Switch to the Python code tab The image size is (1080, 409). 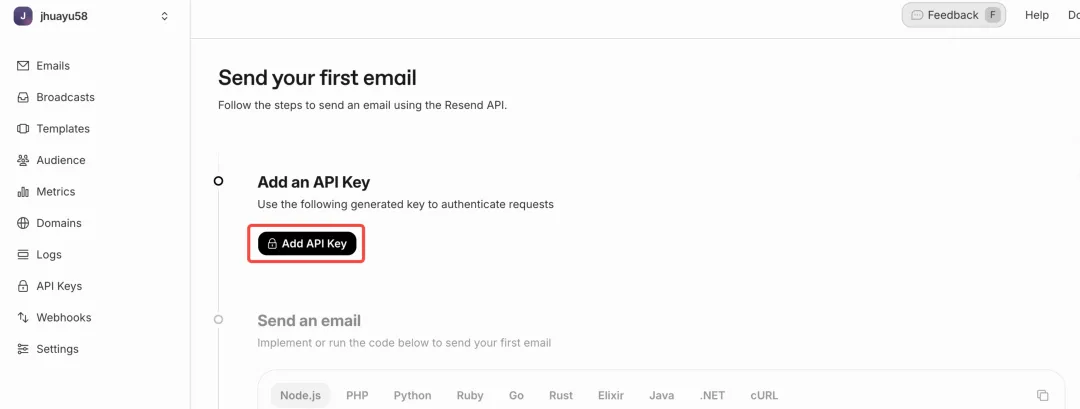413,395
